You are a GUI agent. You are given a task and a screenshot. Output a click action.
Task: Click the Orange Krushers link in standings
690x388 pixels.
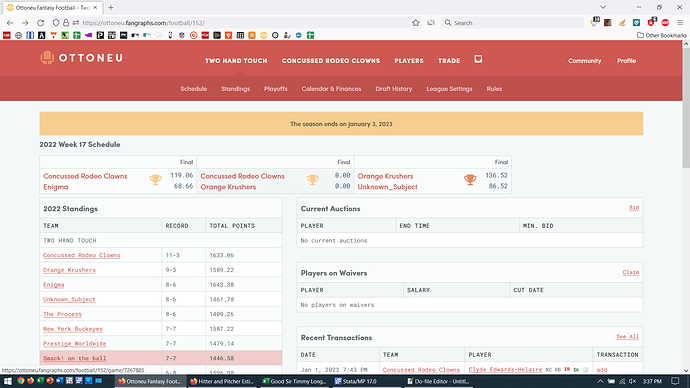pos(69,270)
